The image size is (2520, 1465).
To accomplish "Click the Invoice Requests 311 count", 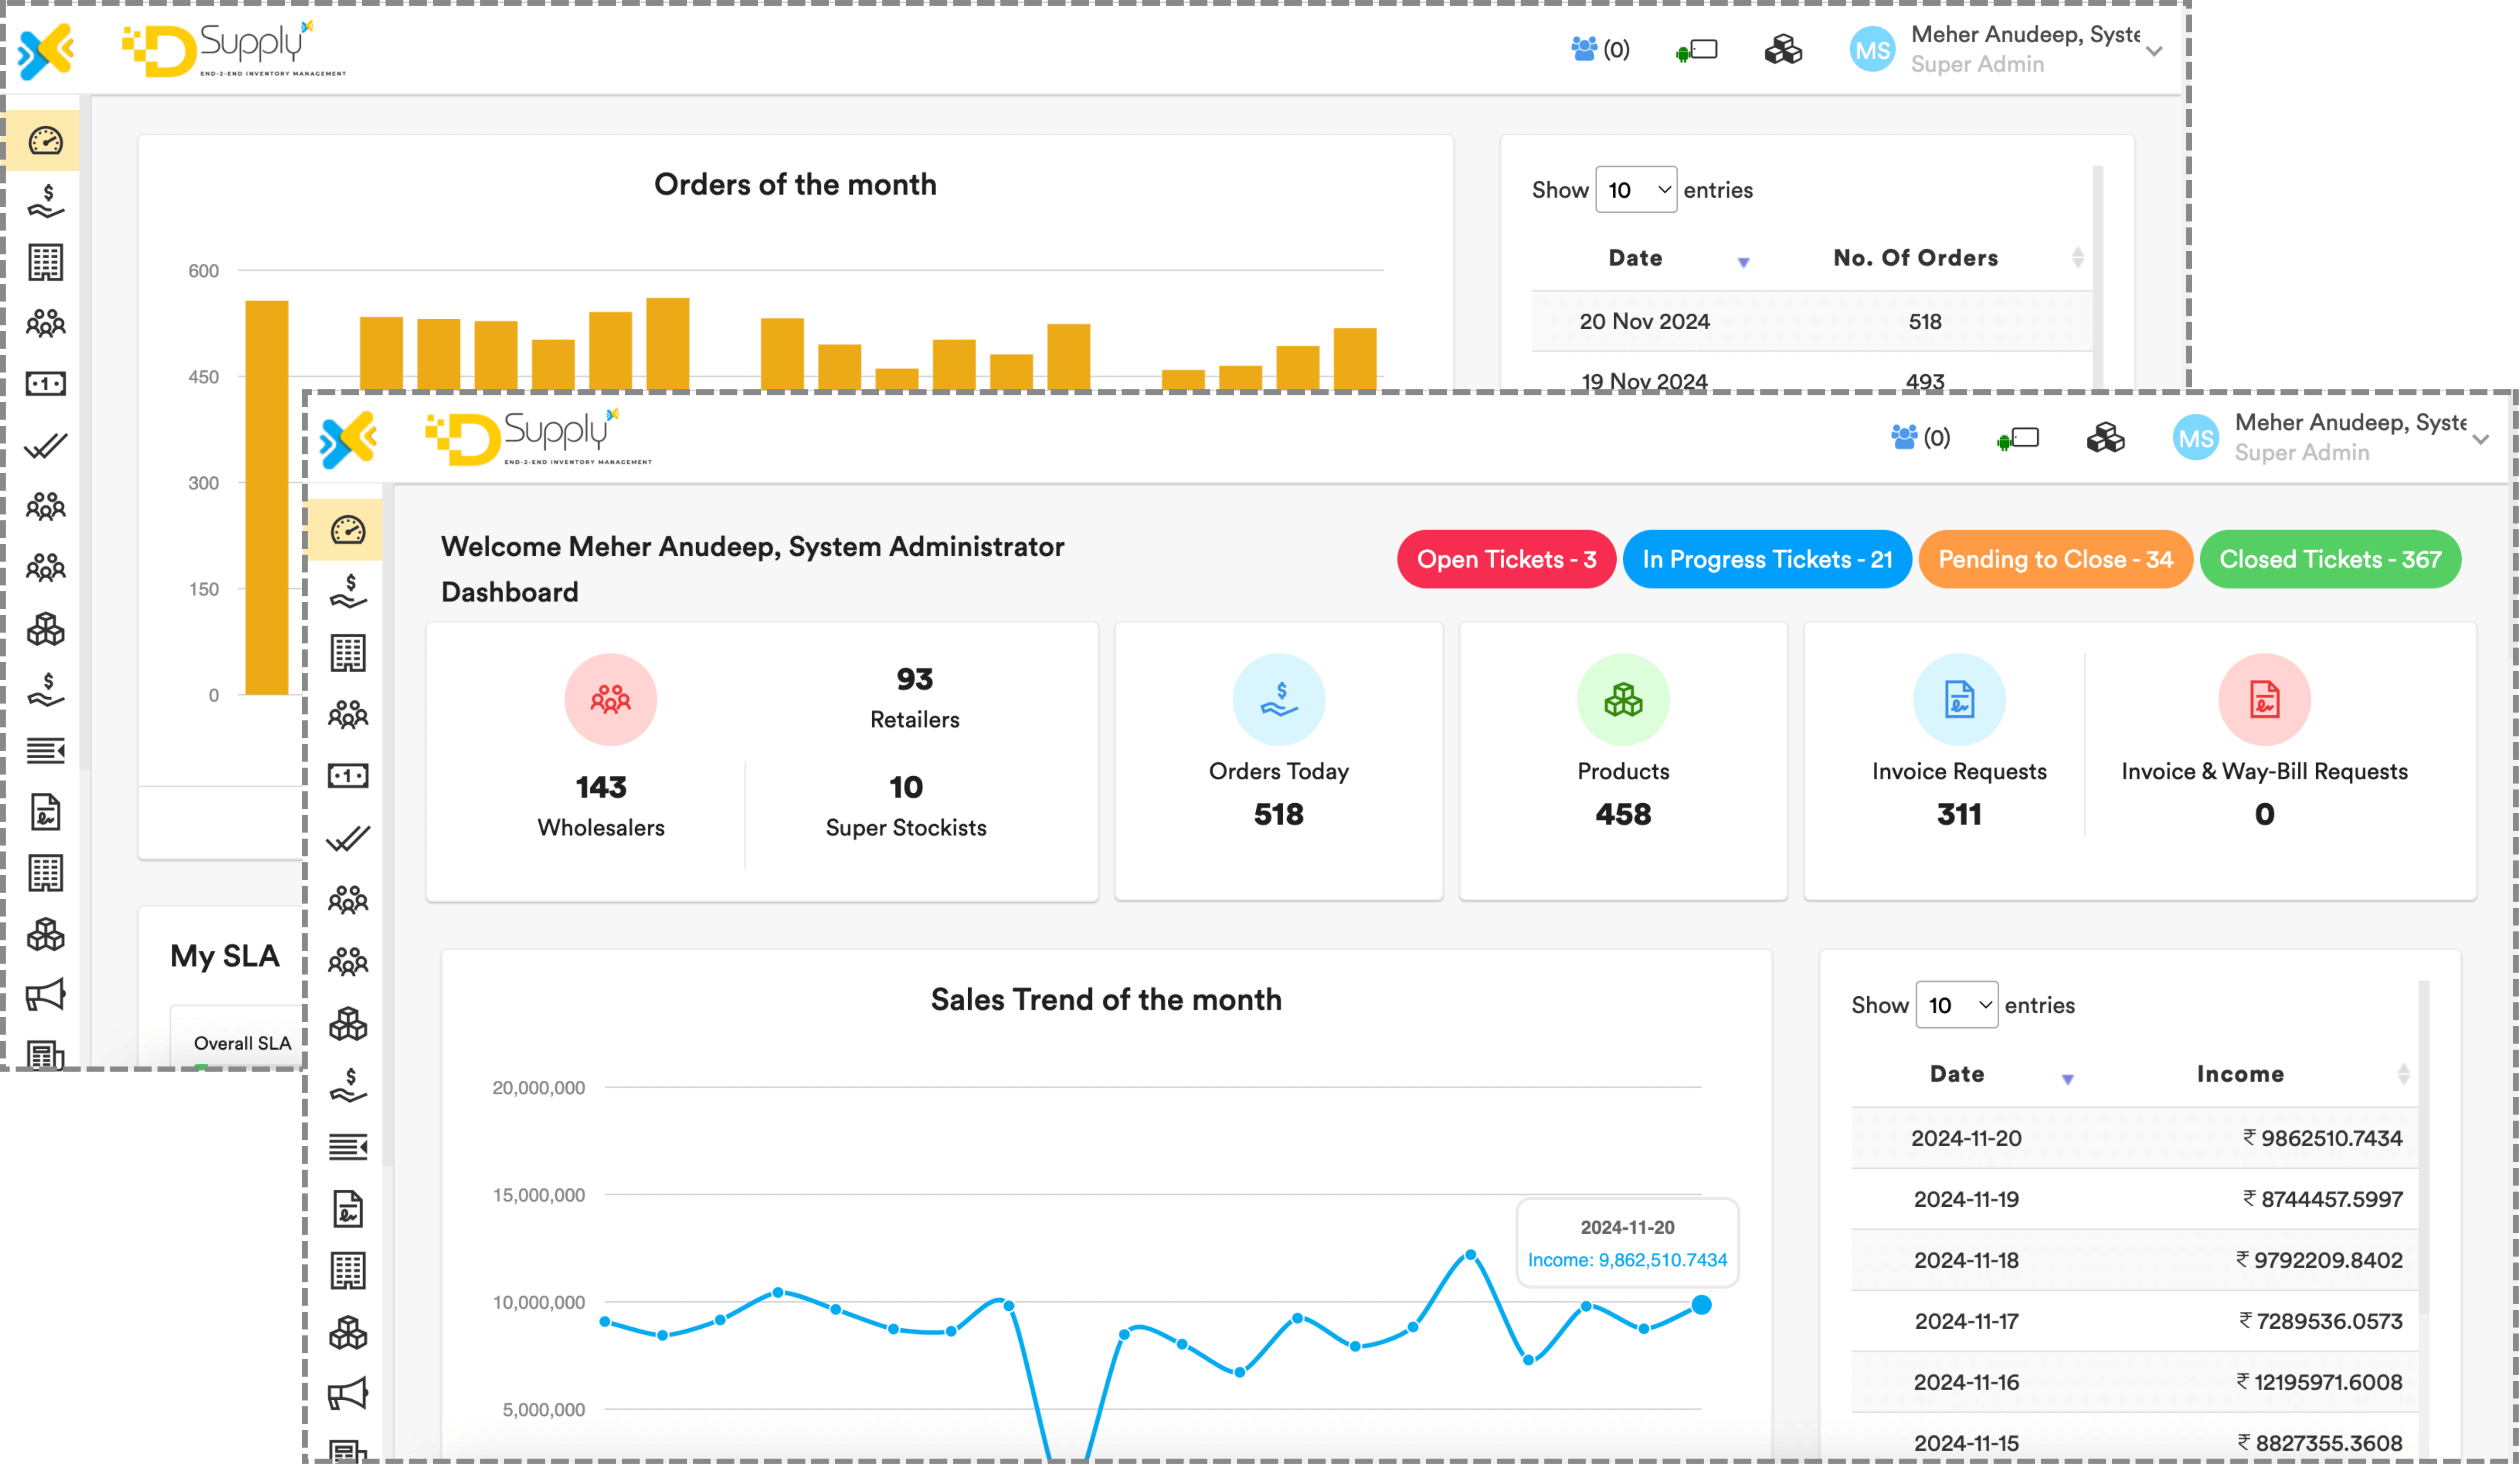I will (x=1959, y=814).
